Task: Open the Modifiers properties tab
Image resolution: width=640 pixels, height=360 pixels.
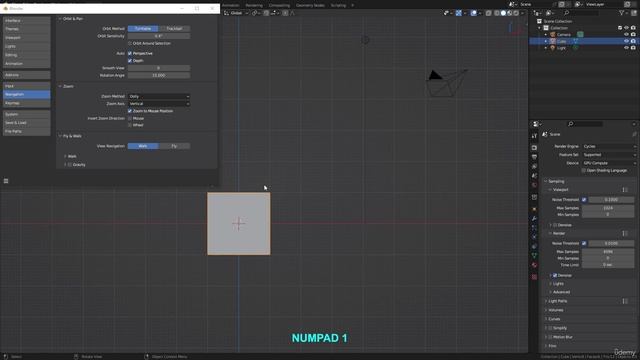Action: coord(534,219)
